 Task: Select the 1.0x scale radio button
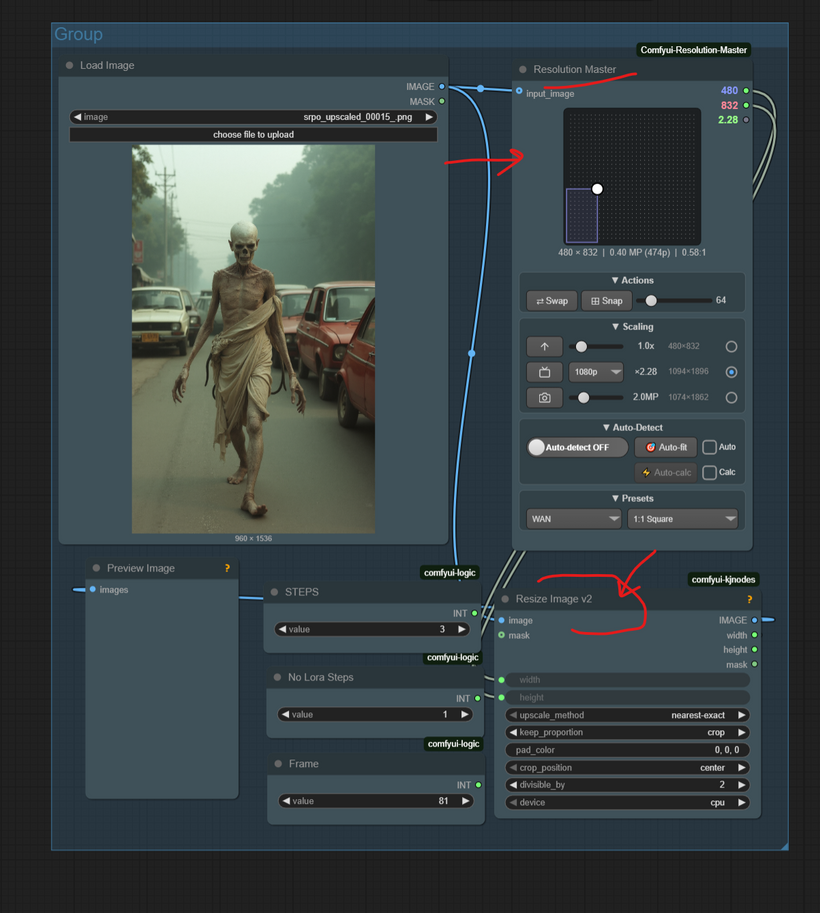pyautogui.click(x=731, y=346)
